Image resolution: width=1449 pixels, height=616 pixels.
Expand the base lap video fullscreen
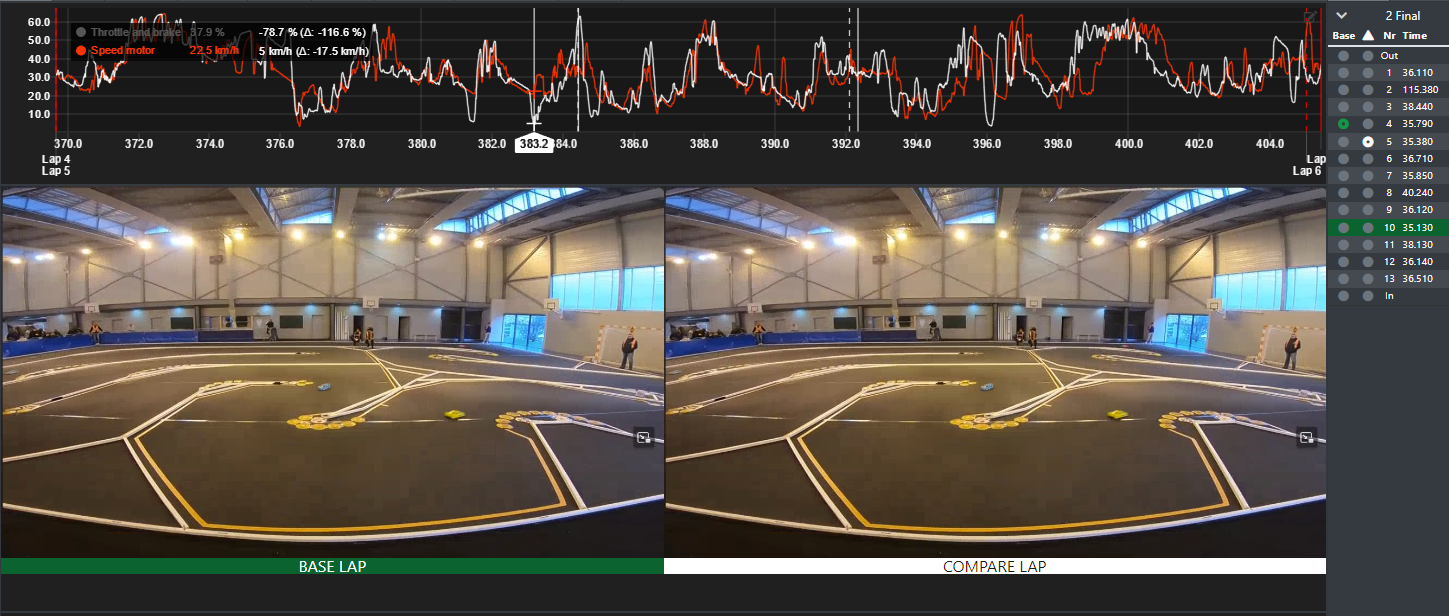644,437
